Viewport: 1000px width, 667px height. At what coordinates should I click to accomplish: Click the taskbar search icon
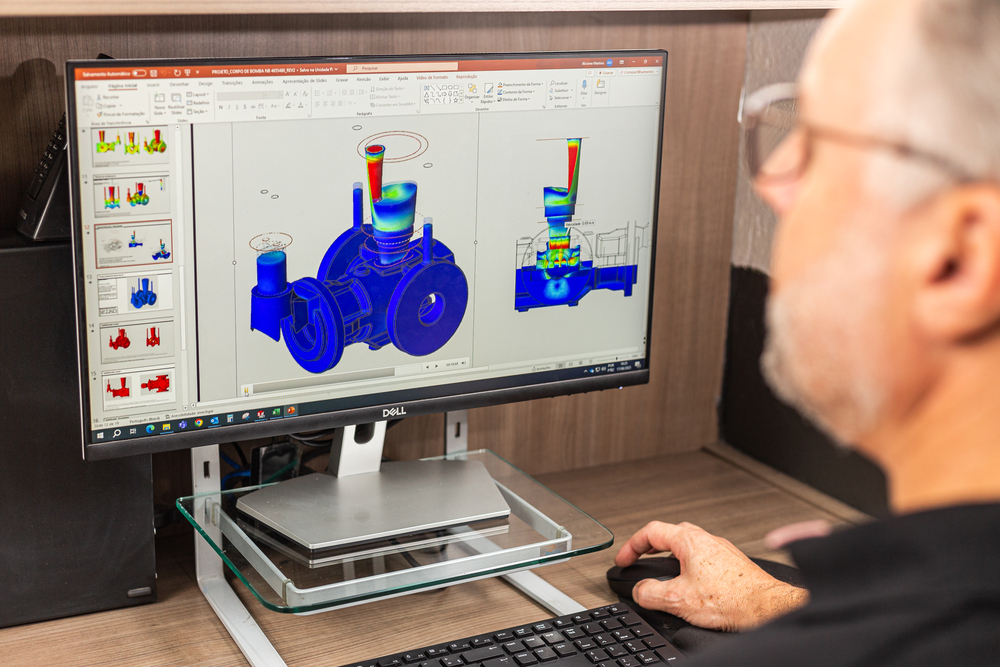click(x=117, y=433)
